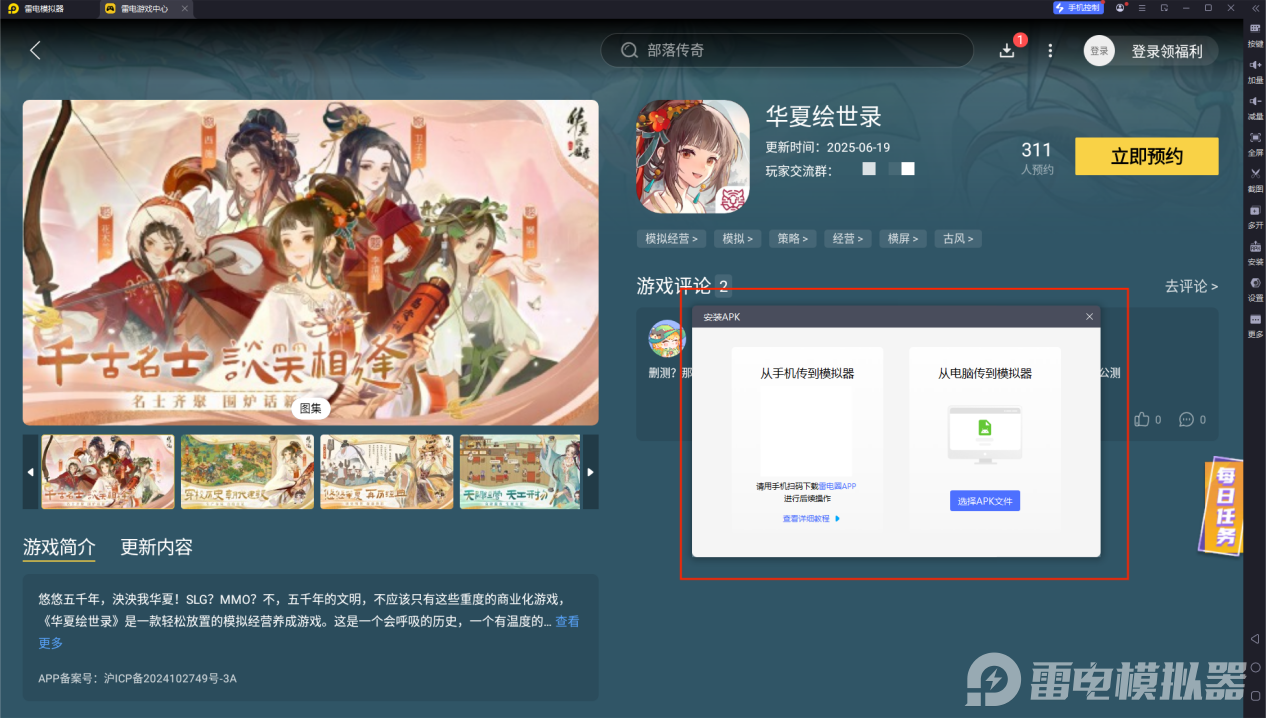Click the 模拟 tag
Image resolution: width=1266 pixels, height=718 pixels.
tap(738, 239)
